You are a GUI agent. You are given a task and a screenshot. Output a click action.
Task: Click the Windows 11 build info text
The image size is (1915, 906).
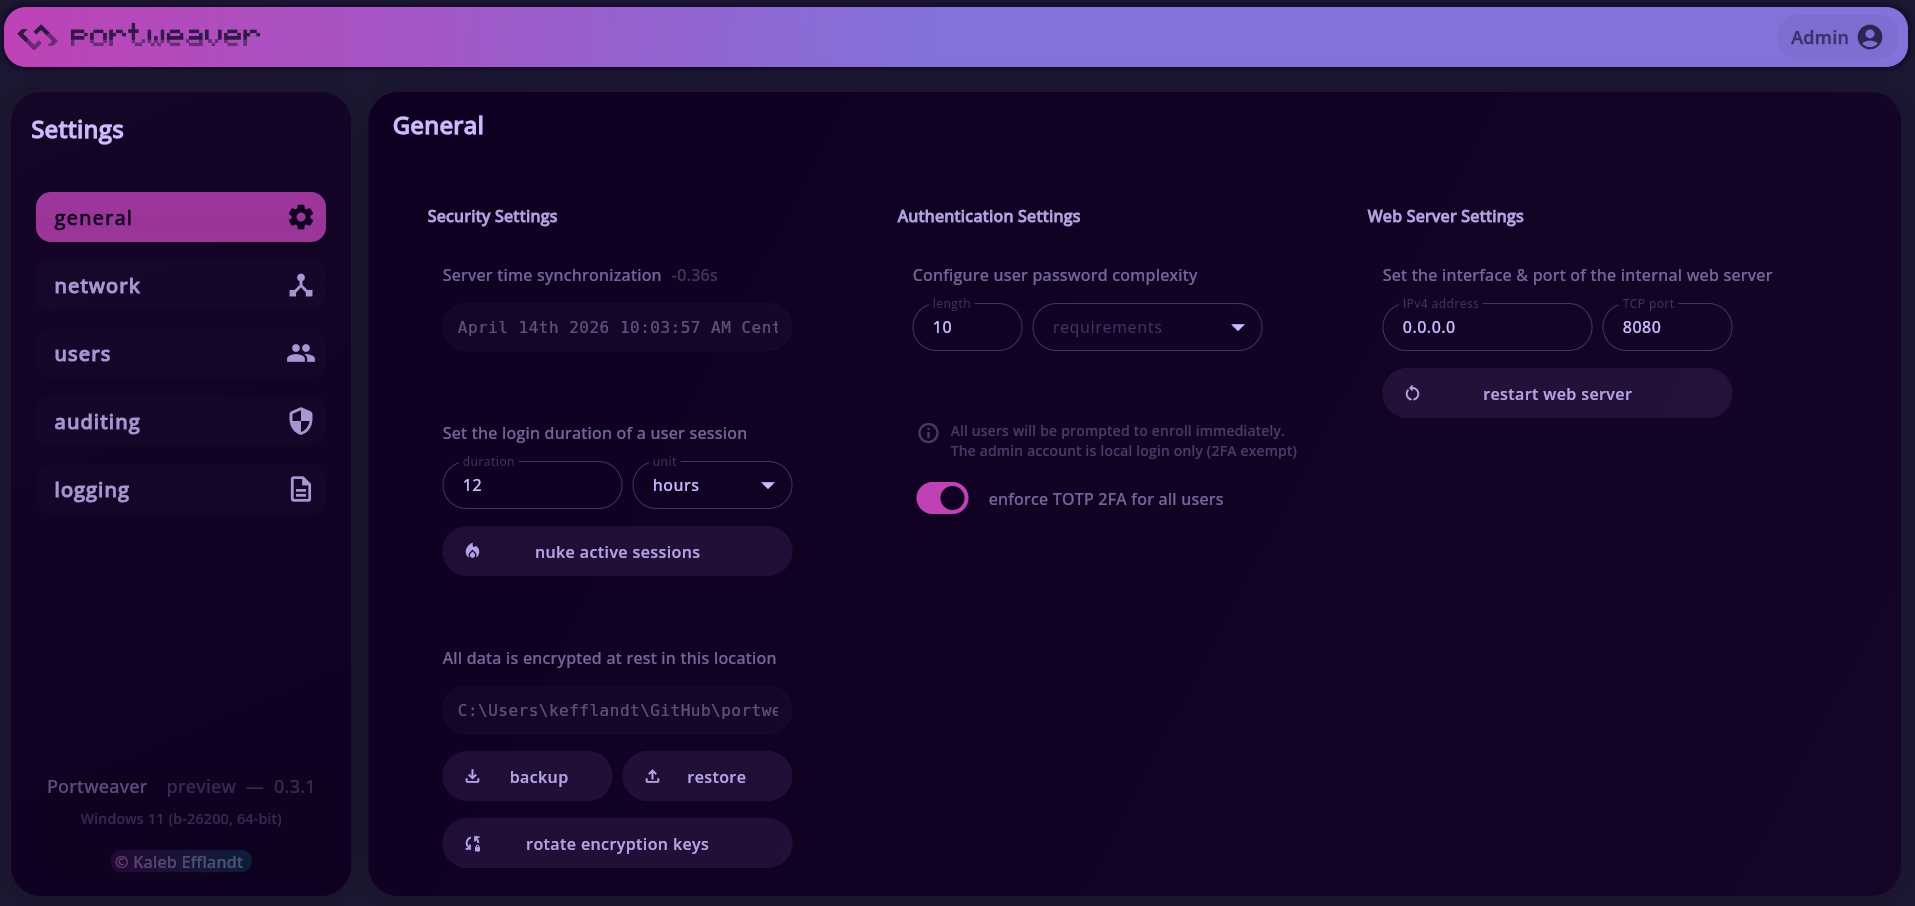(181, 819)
